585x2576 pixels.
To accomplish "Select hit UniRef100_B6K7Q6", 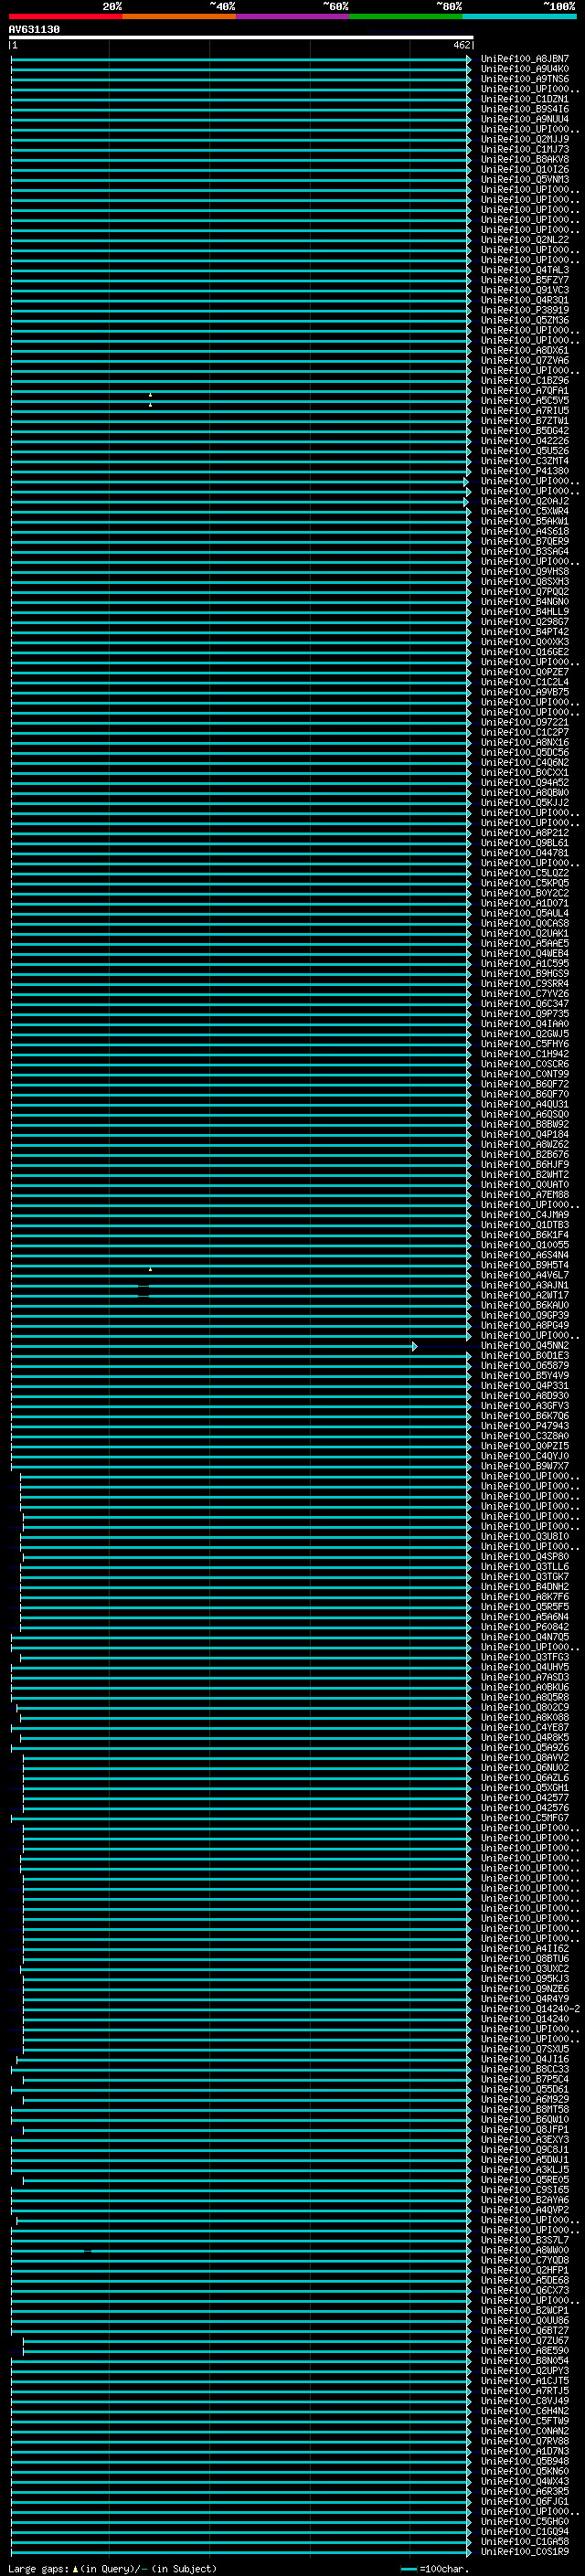I will click(x=525, y=1416).
